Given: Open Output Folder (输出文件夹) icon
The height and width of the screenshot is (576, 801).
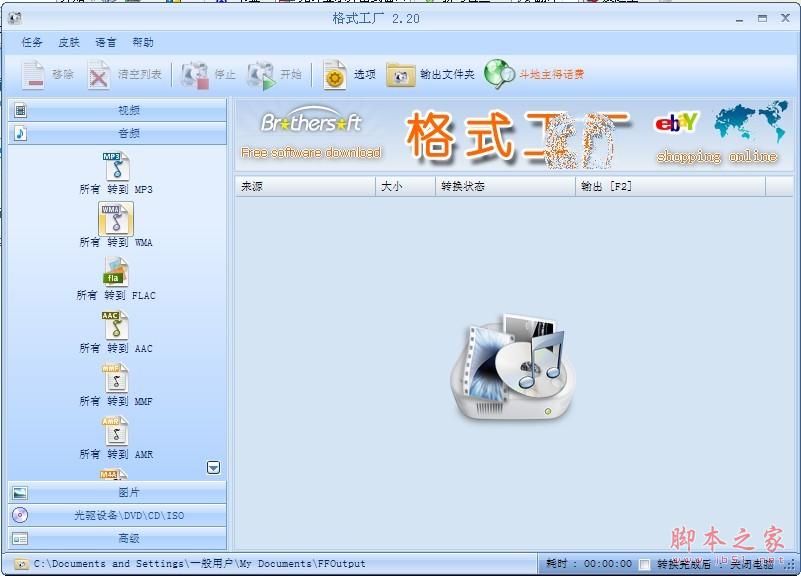Looking at the screenshot, I should [400, 75].
